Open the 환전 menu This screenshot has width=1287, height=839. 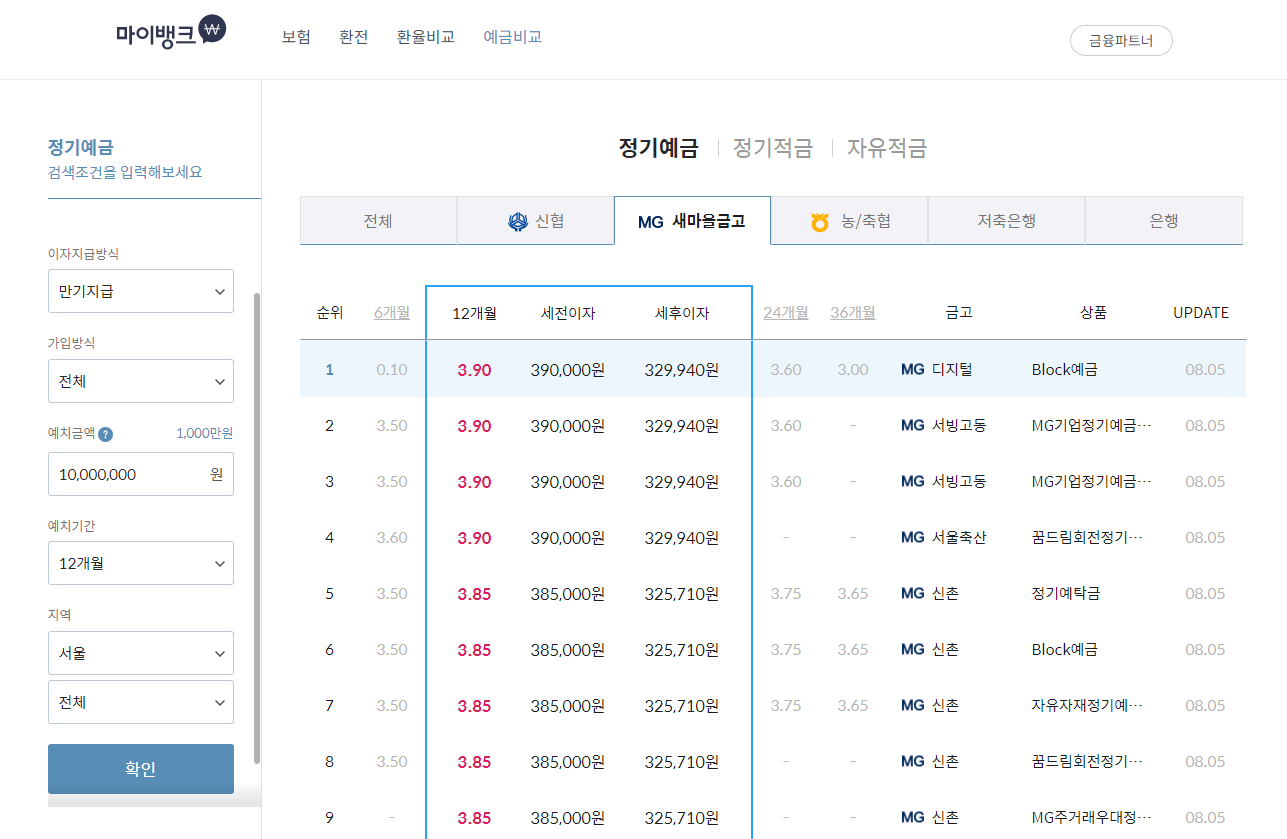[x=354, y=37]
